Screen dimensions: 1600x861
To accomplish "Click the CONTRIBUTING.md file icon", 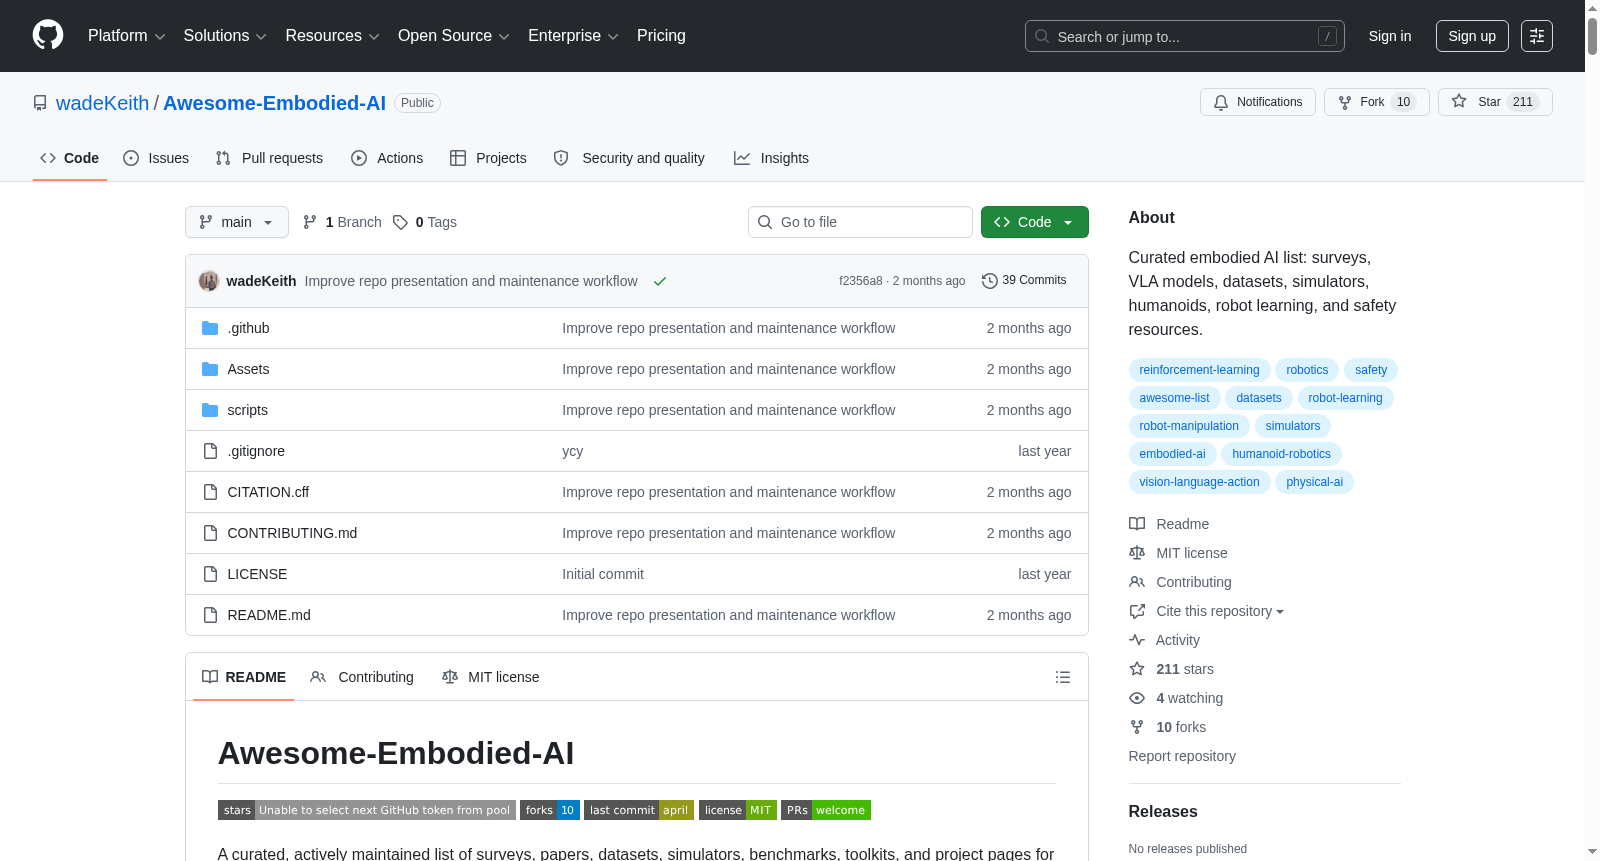I will coord(210,533).
